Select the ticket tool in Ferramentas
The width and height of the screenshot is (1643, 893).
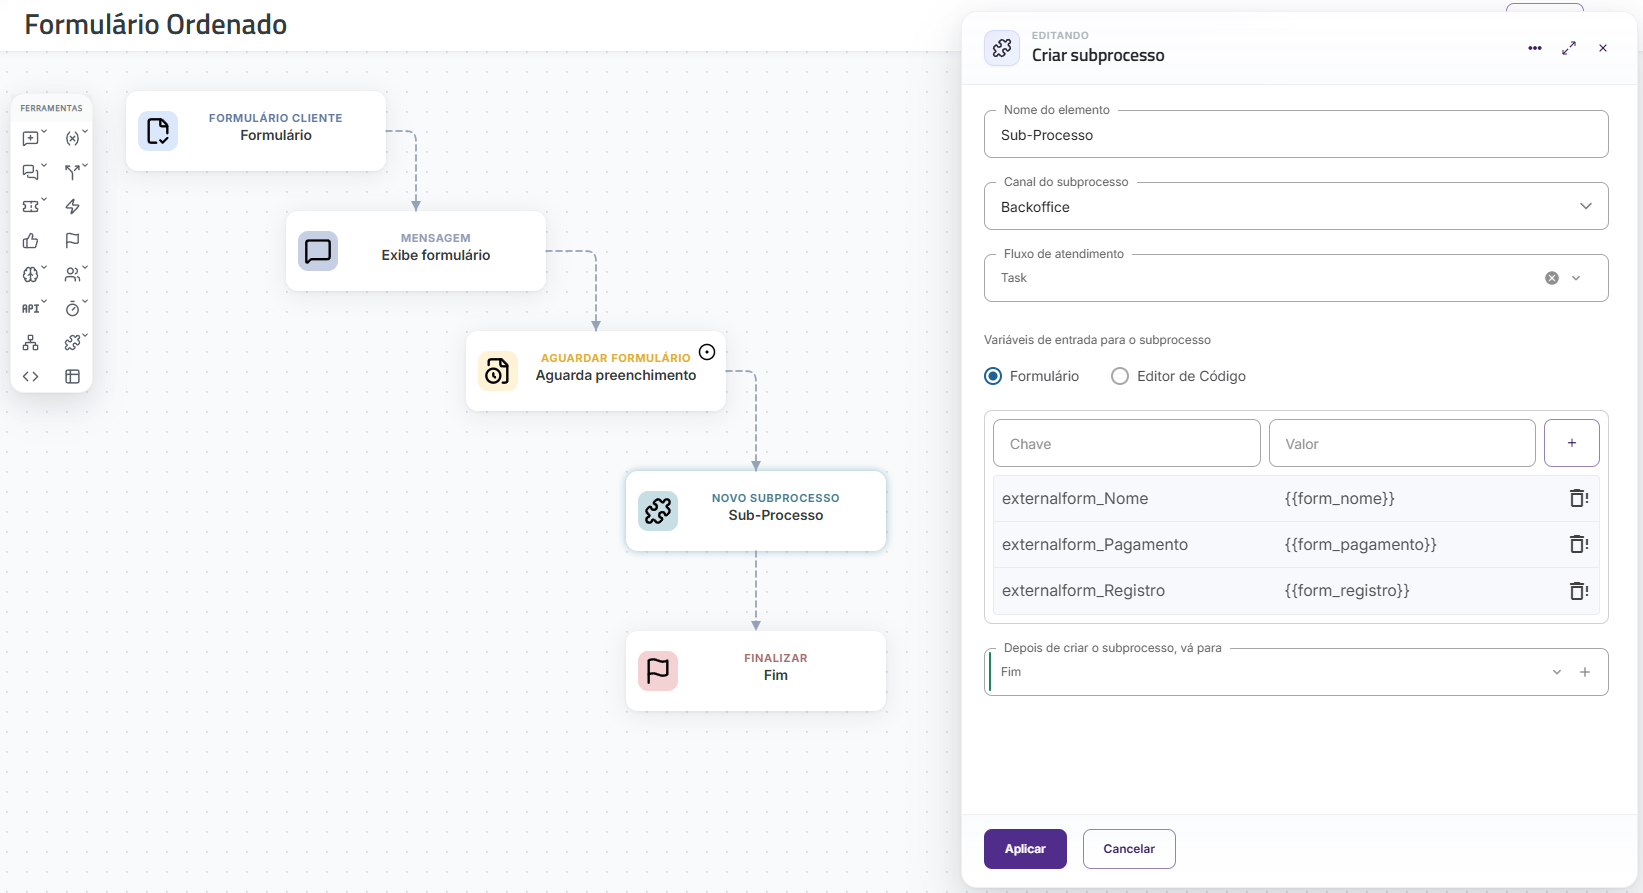tap(31, 207)
